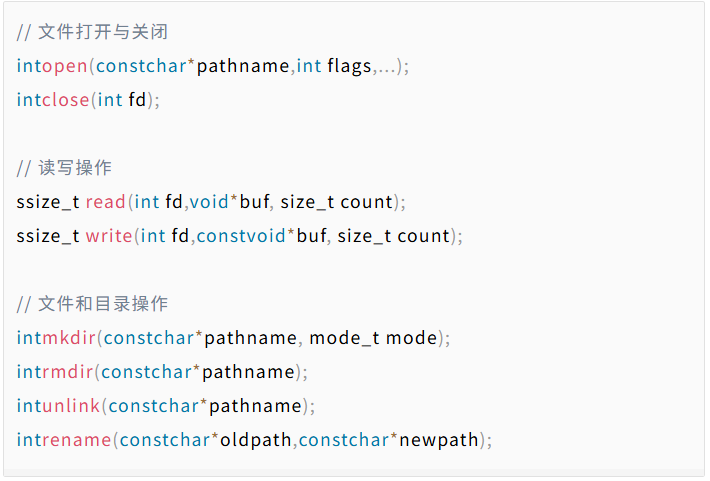Click the 'newpath' parameter in rename
710x481 pixels.
439,440
